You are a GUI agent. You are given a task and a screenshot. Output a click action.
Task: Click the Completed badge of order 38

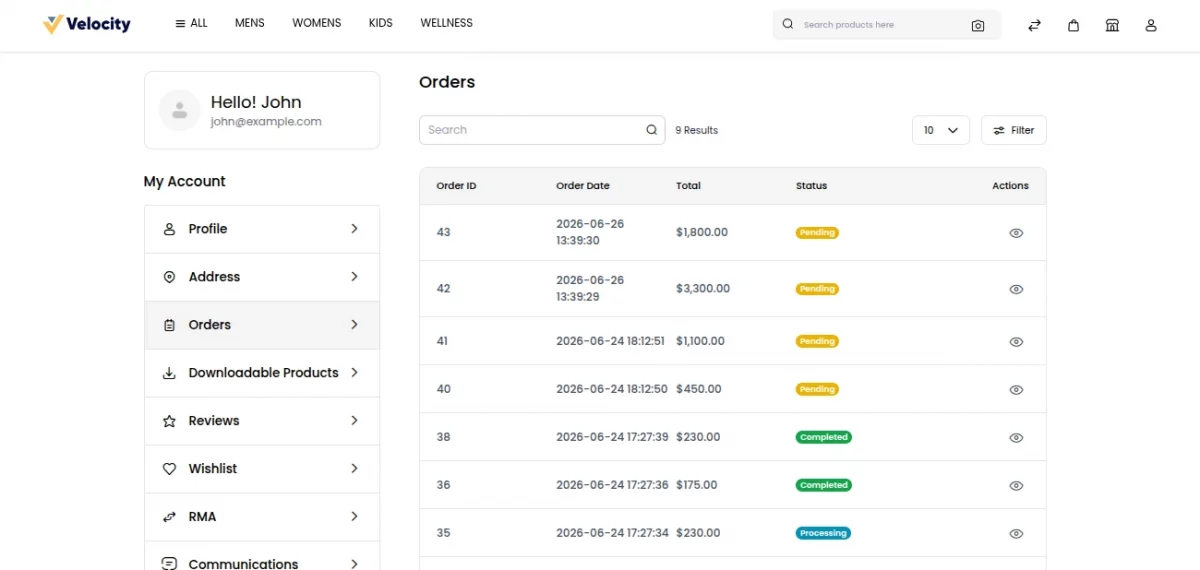(x=824, y=437)
